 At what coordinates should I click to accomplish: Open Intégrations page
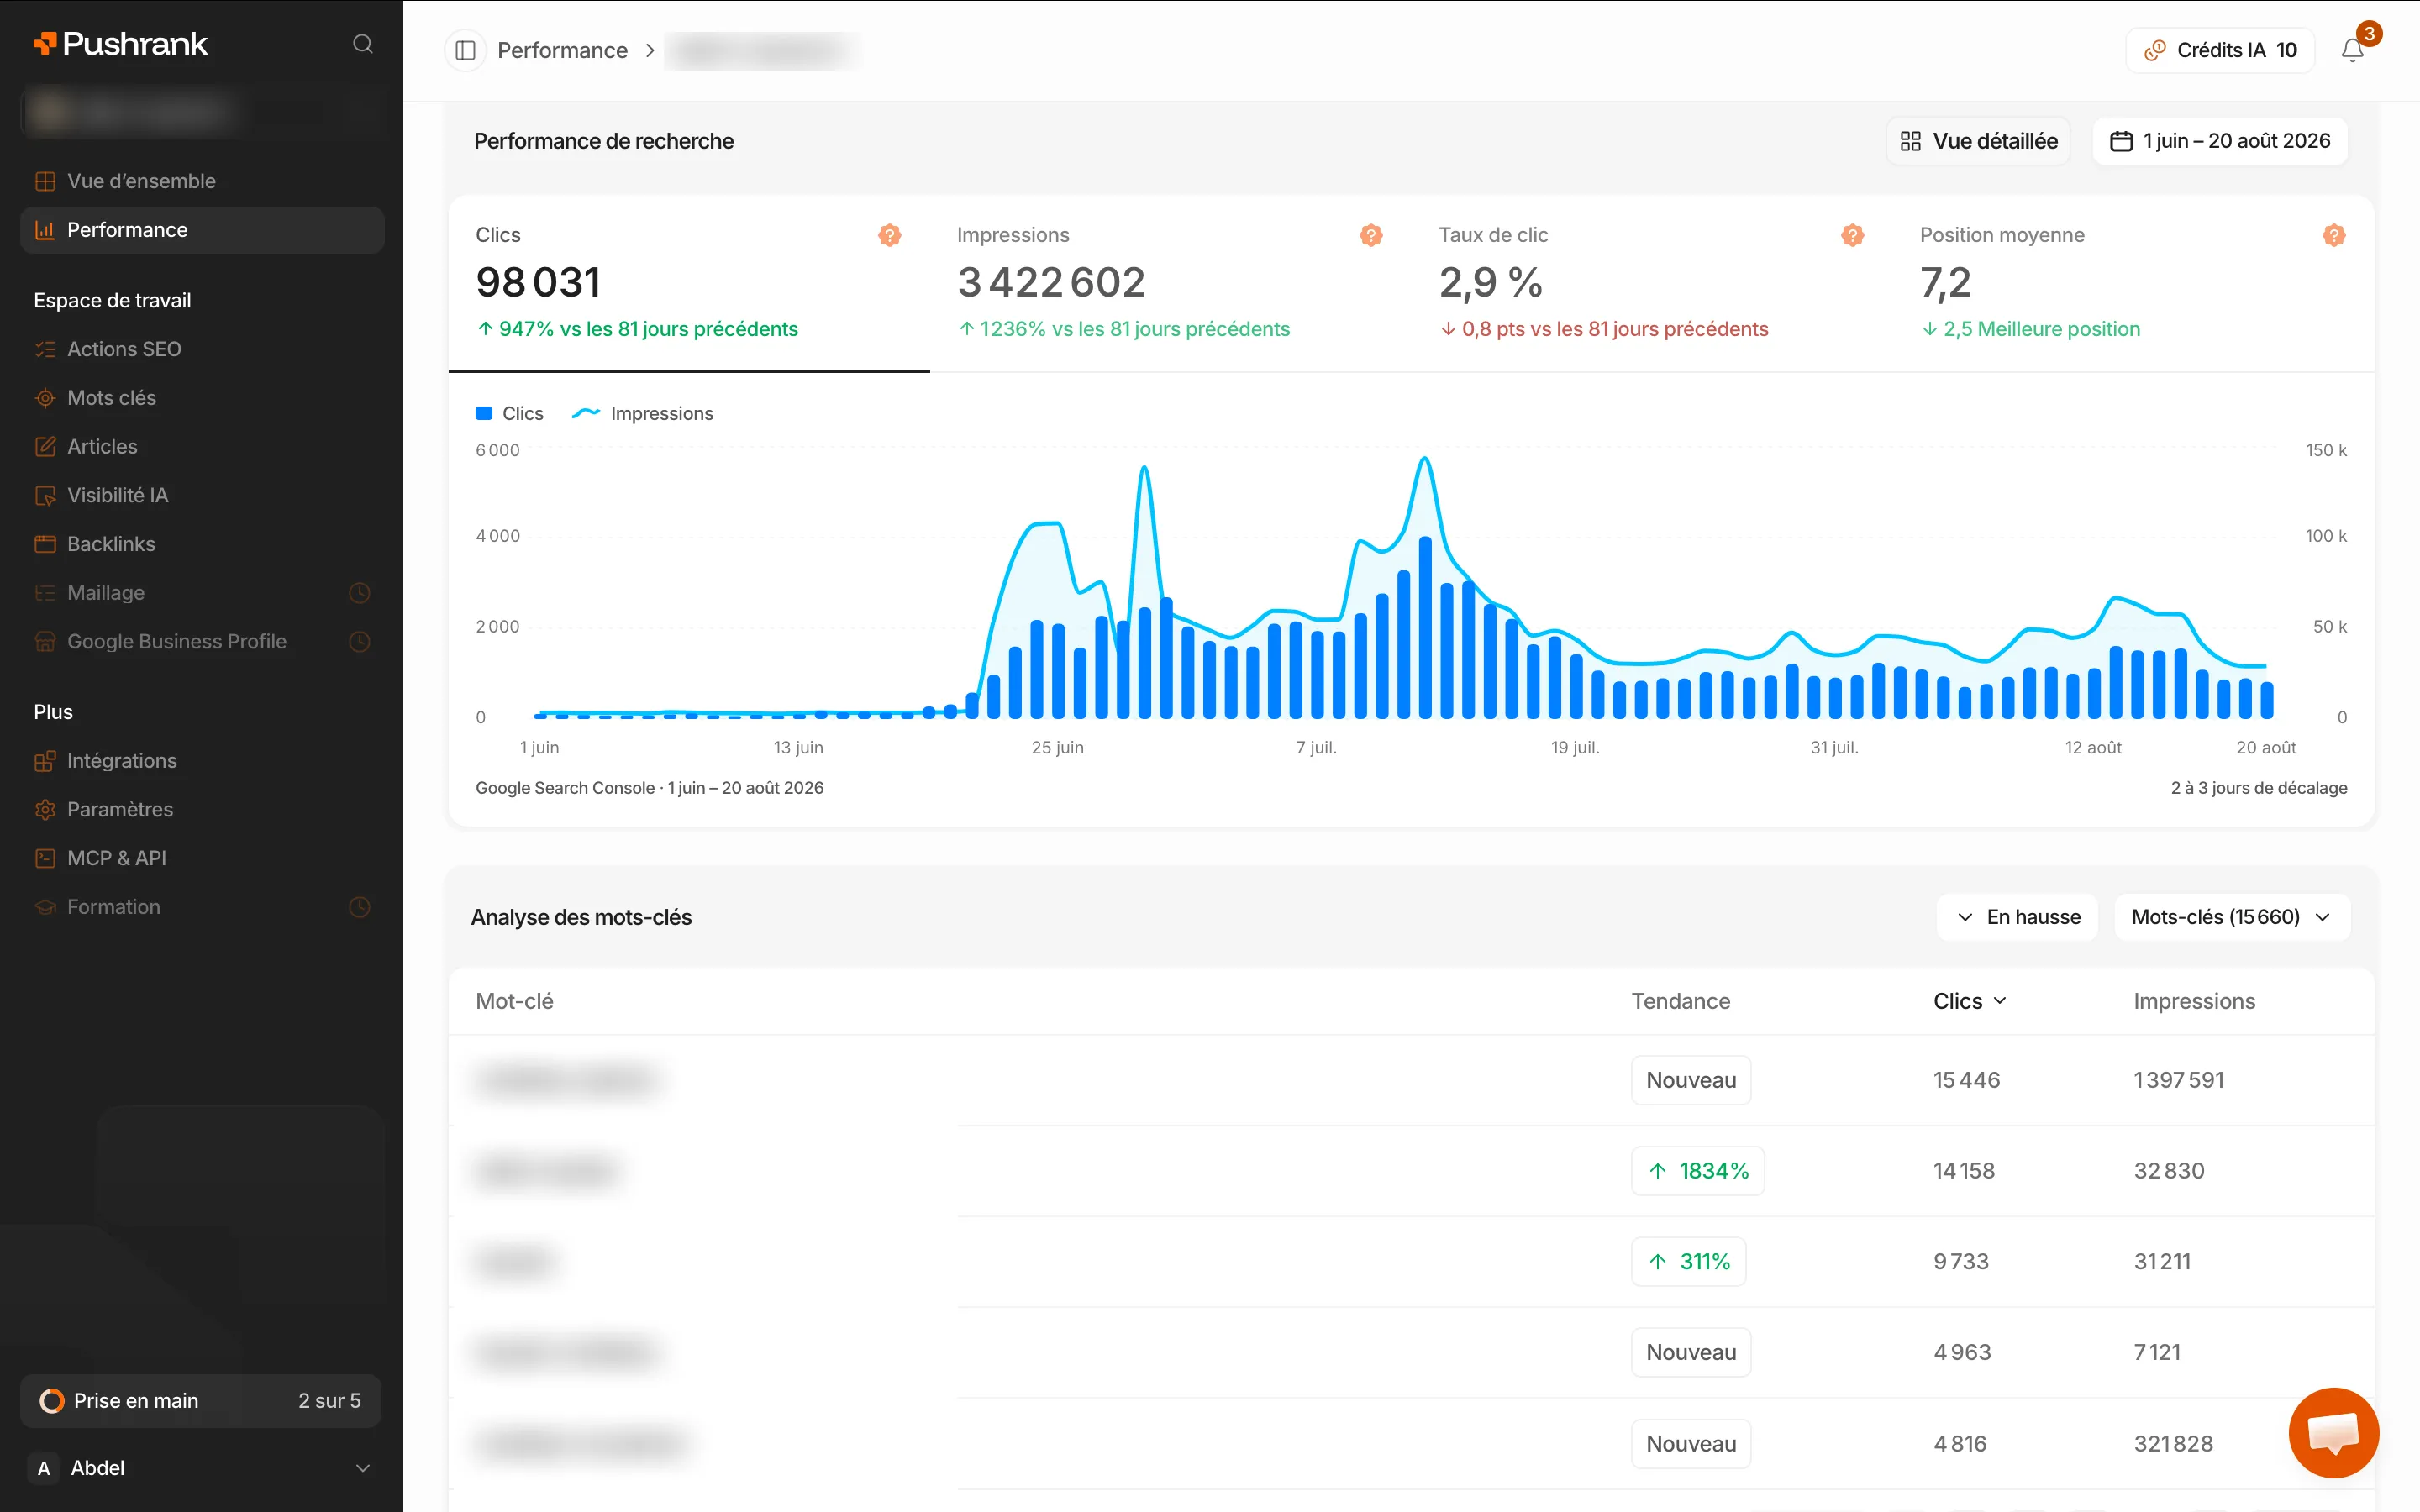click(202, 761)
